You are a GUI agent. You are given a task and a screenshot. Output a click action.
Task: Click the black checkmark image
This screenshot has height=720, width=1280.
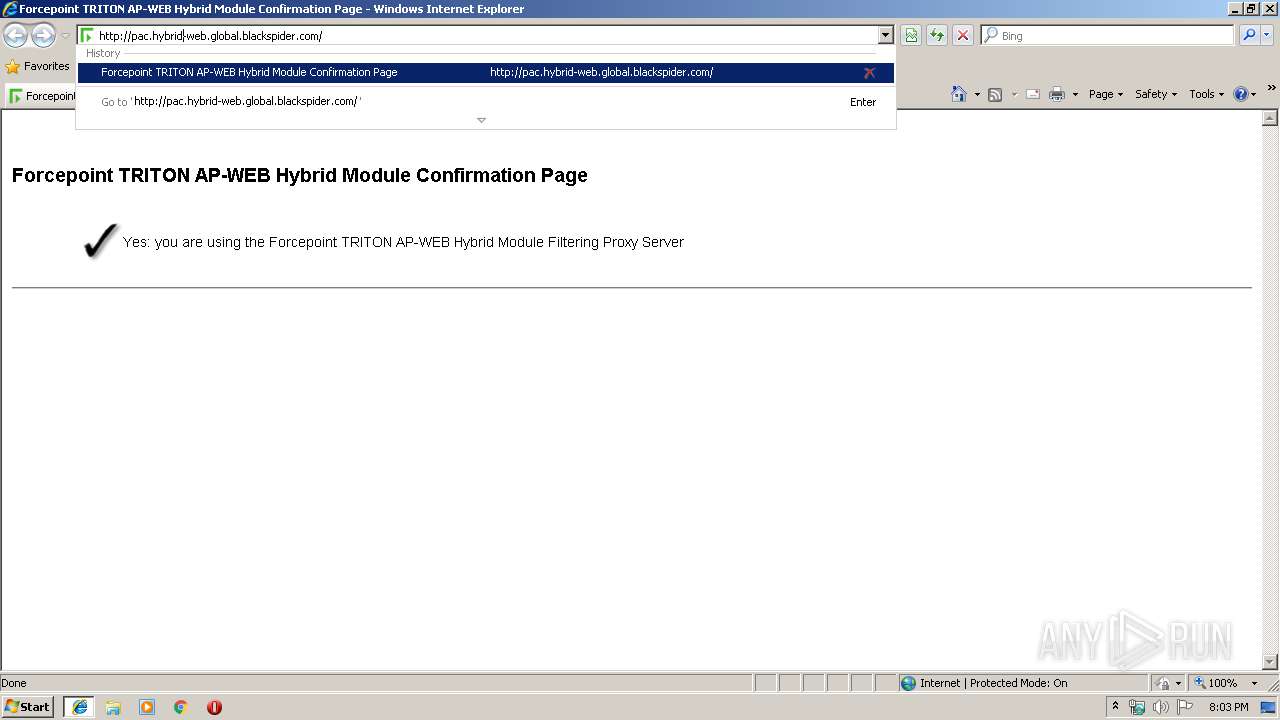pos(100,241)
